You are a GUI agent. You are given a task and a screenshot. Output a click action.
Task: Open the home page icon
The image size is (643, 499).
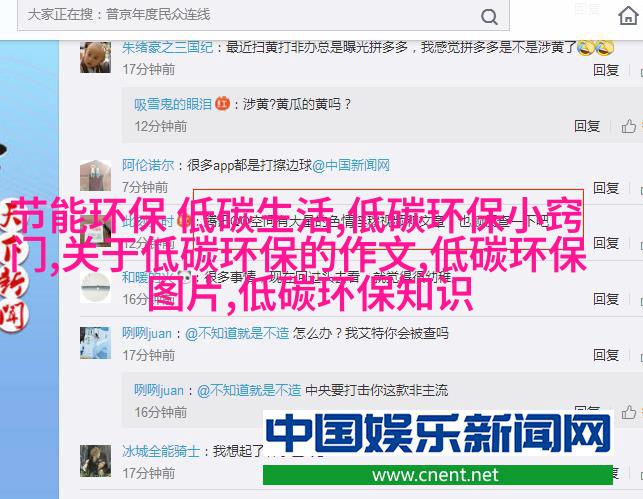(x=628, y=16)
